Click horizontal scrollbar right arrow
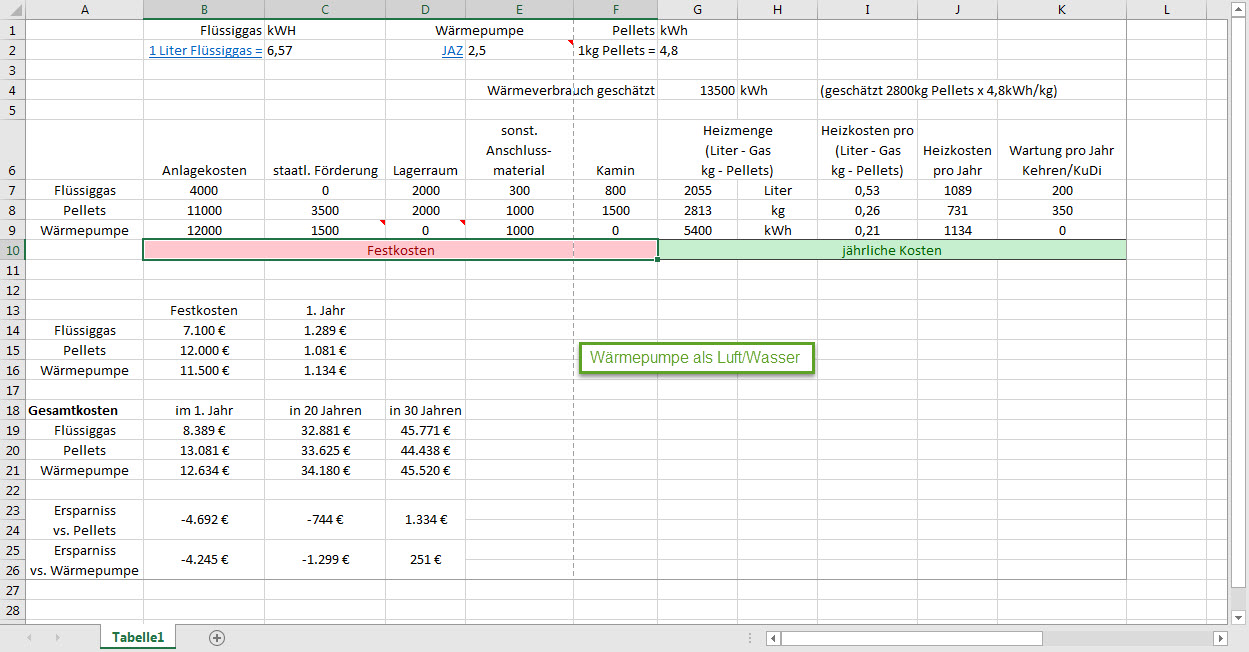The image size is (1249, 652). point(1220,637)
